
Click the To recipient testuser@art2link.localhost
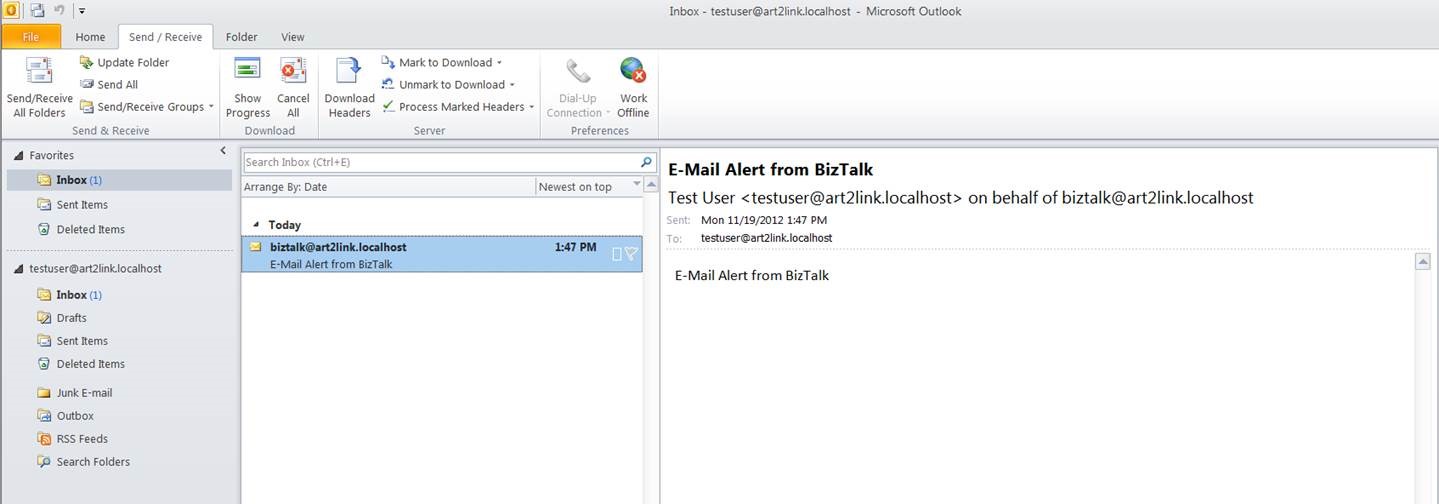(766, 238)
